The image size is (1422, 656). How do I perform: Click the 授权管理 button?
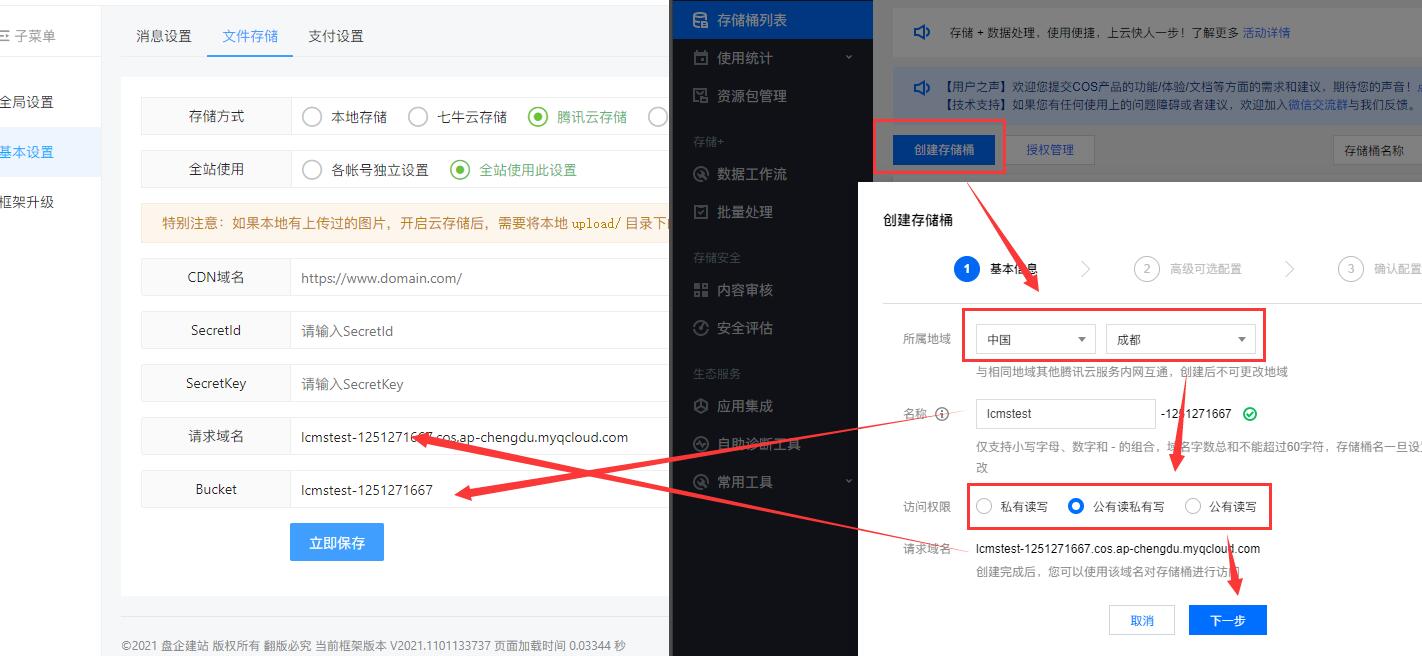(1049, 150)
